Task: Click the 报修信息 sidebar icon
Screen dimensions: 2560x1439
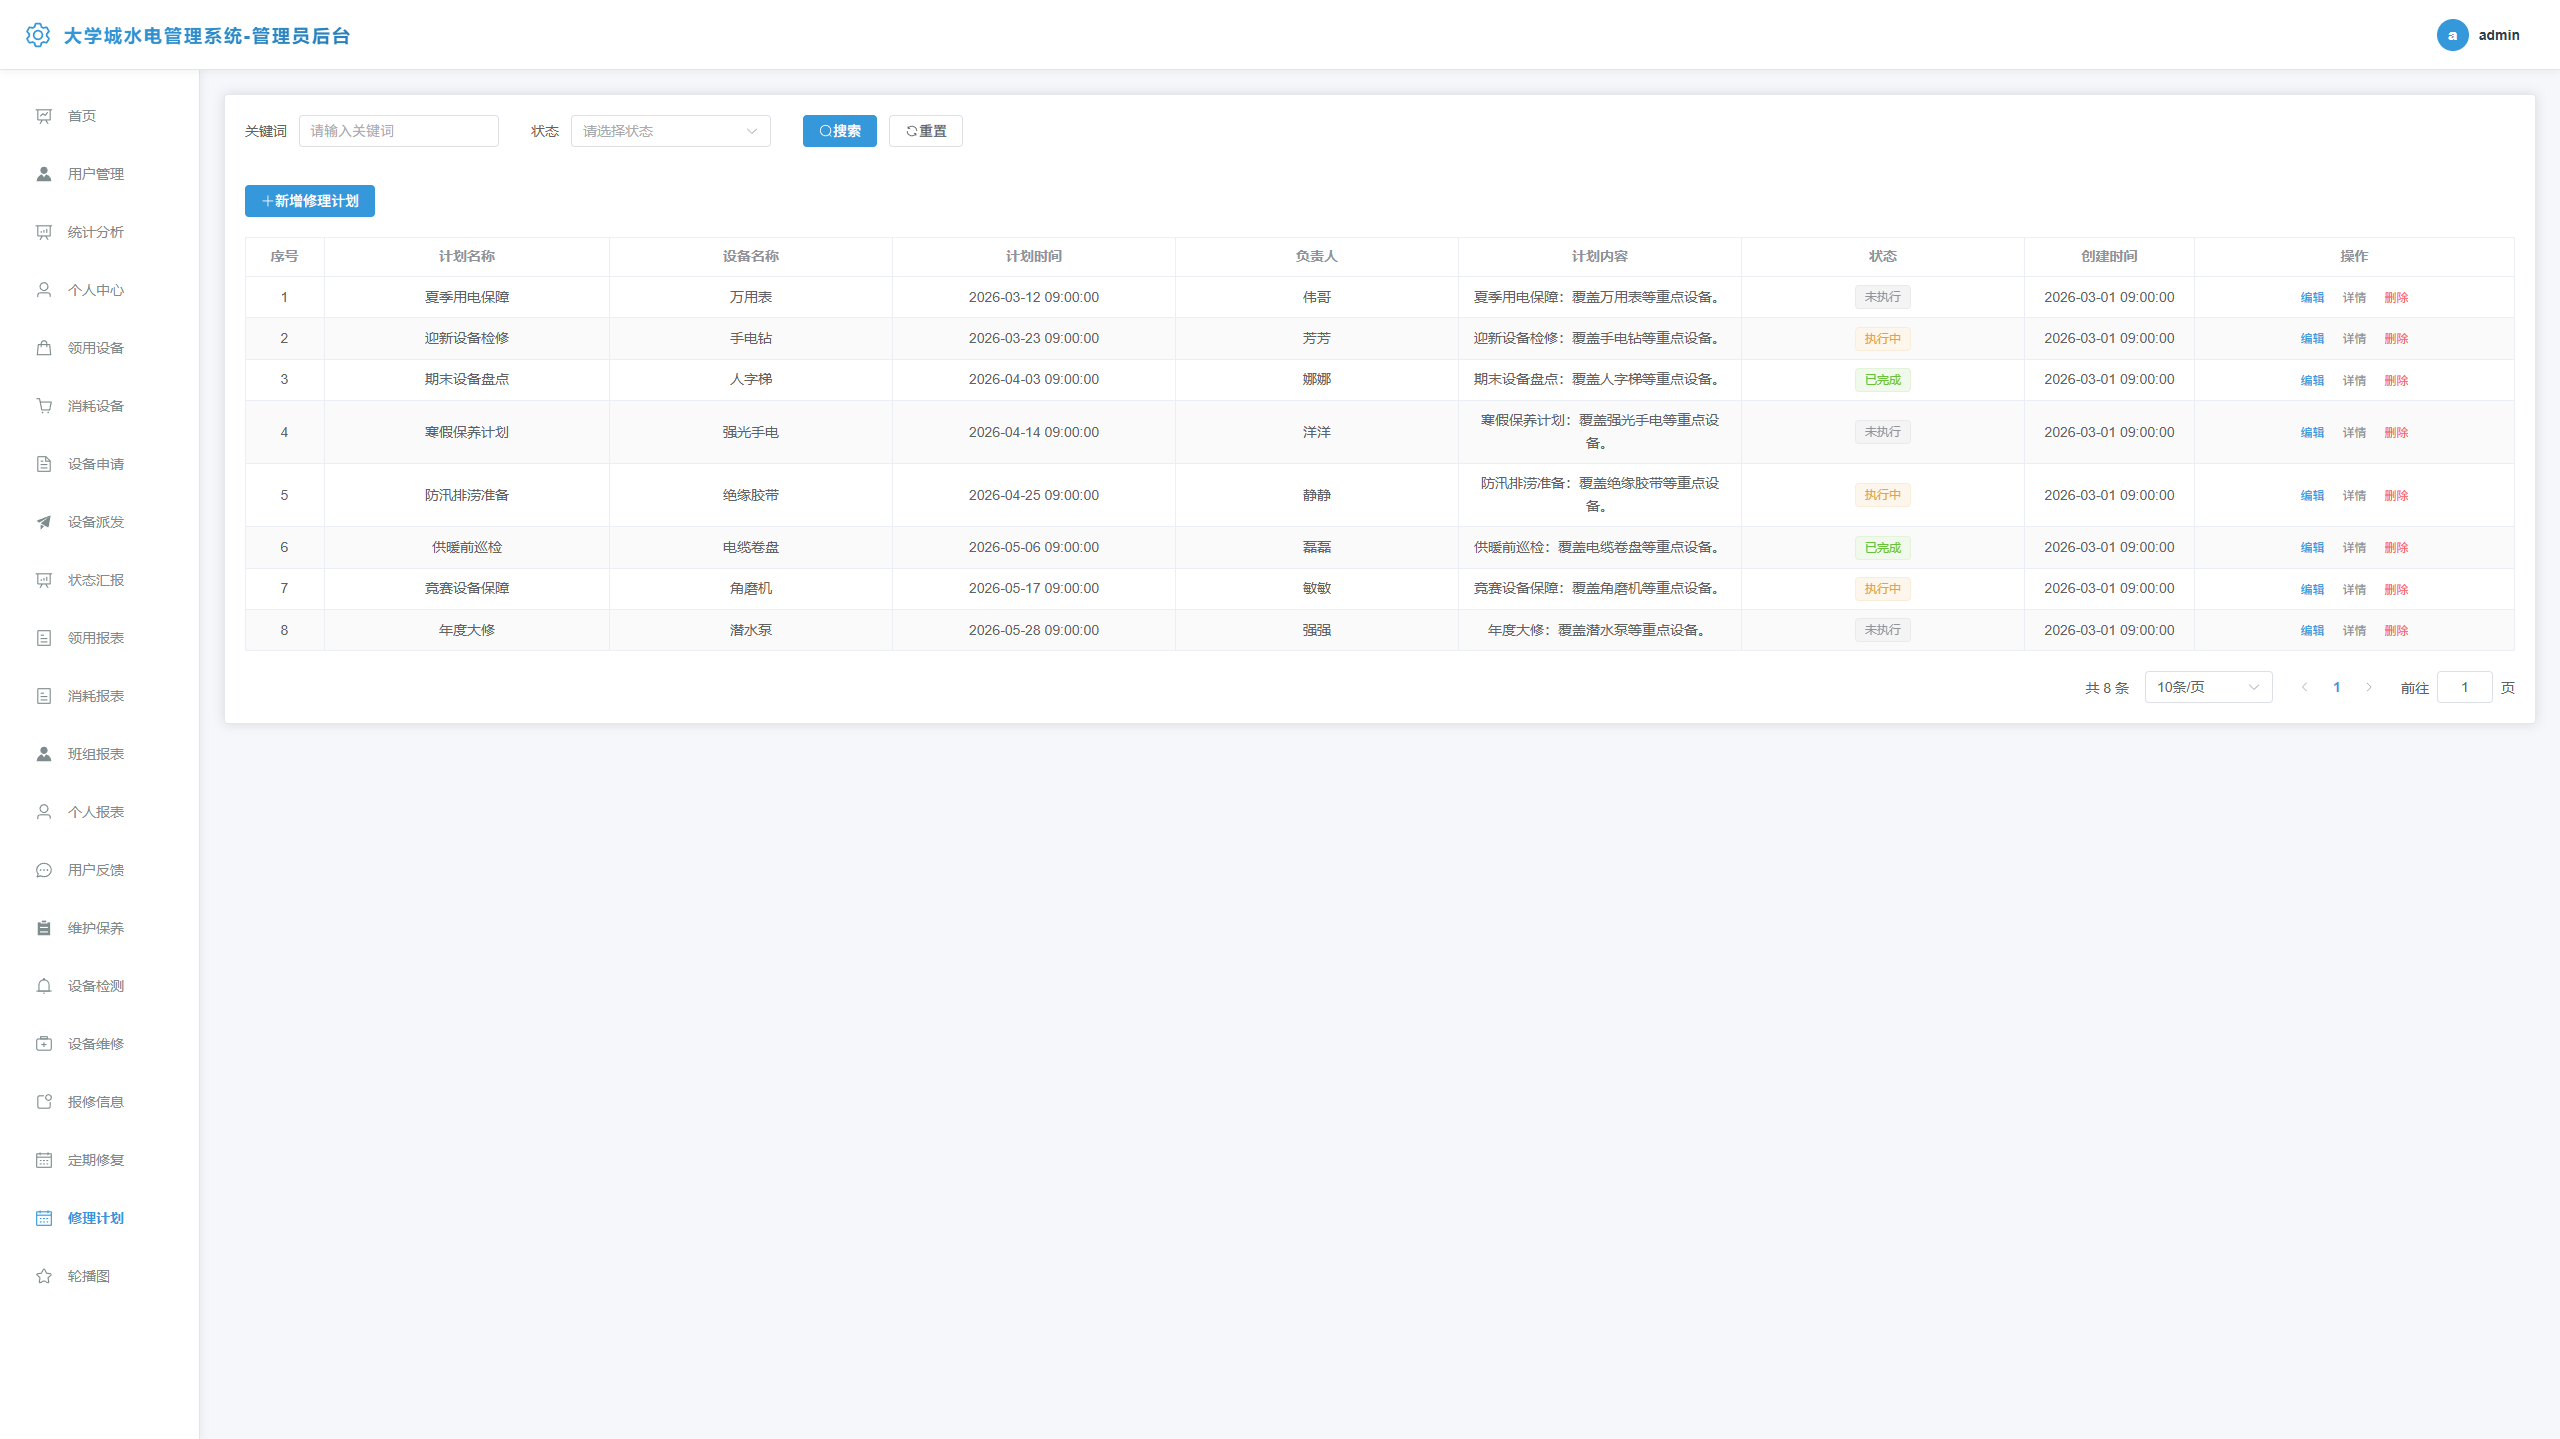Action: pos(44,1102)
